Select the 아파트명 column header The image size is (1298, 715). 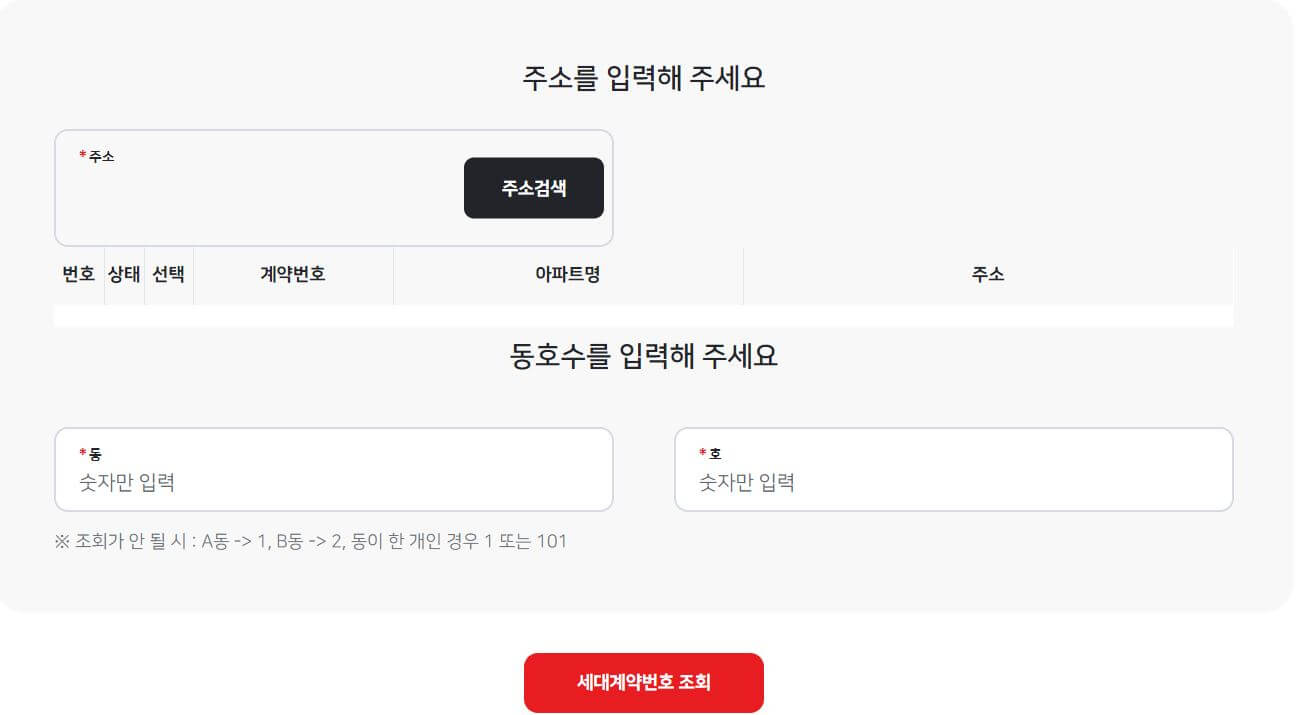coord(568,275)
